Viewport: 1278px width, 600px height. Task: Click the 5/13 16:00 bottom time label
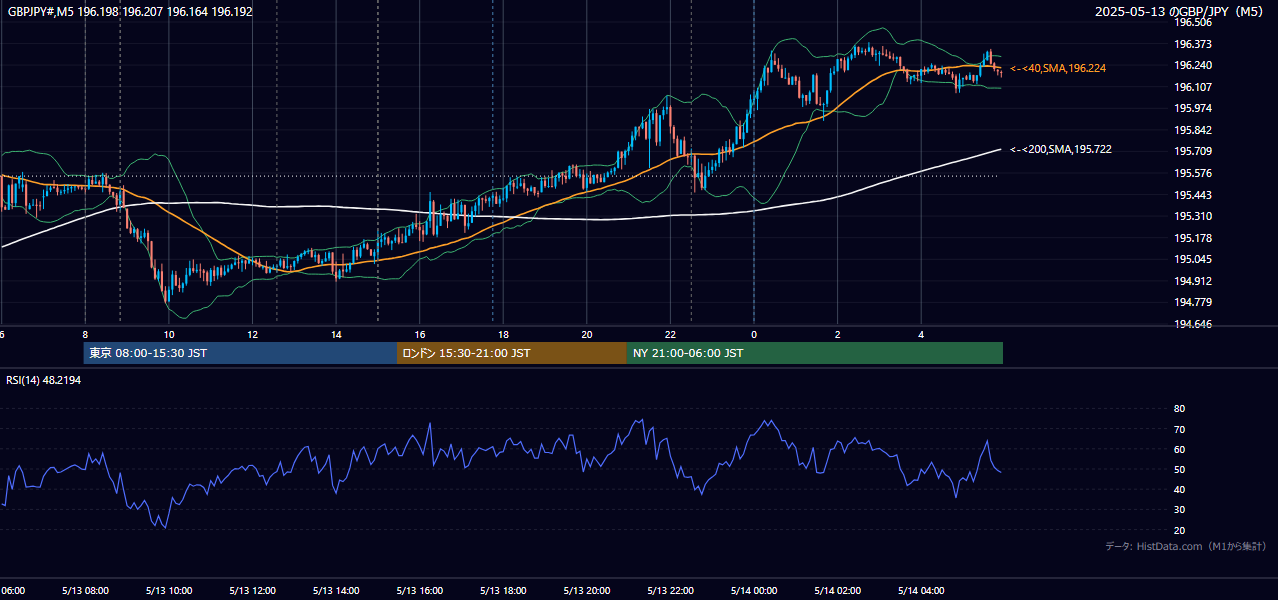tap(420, 591)
